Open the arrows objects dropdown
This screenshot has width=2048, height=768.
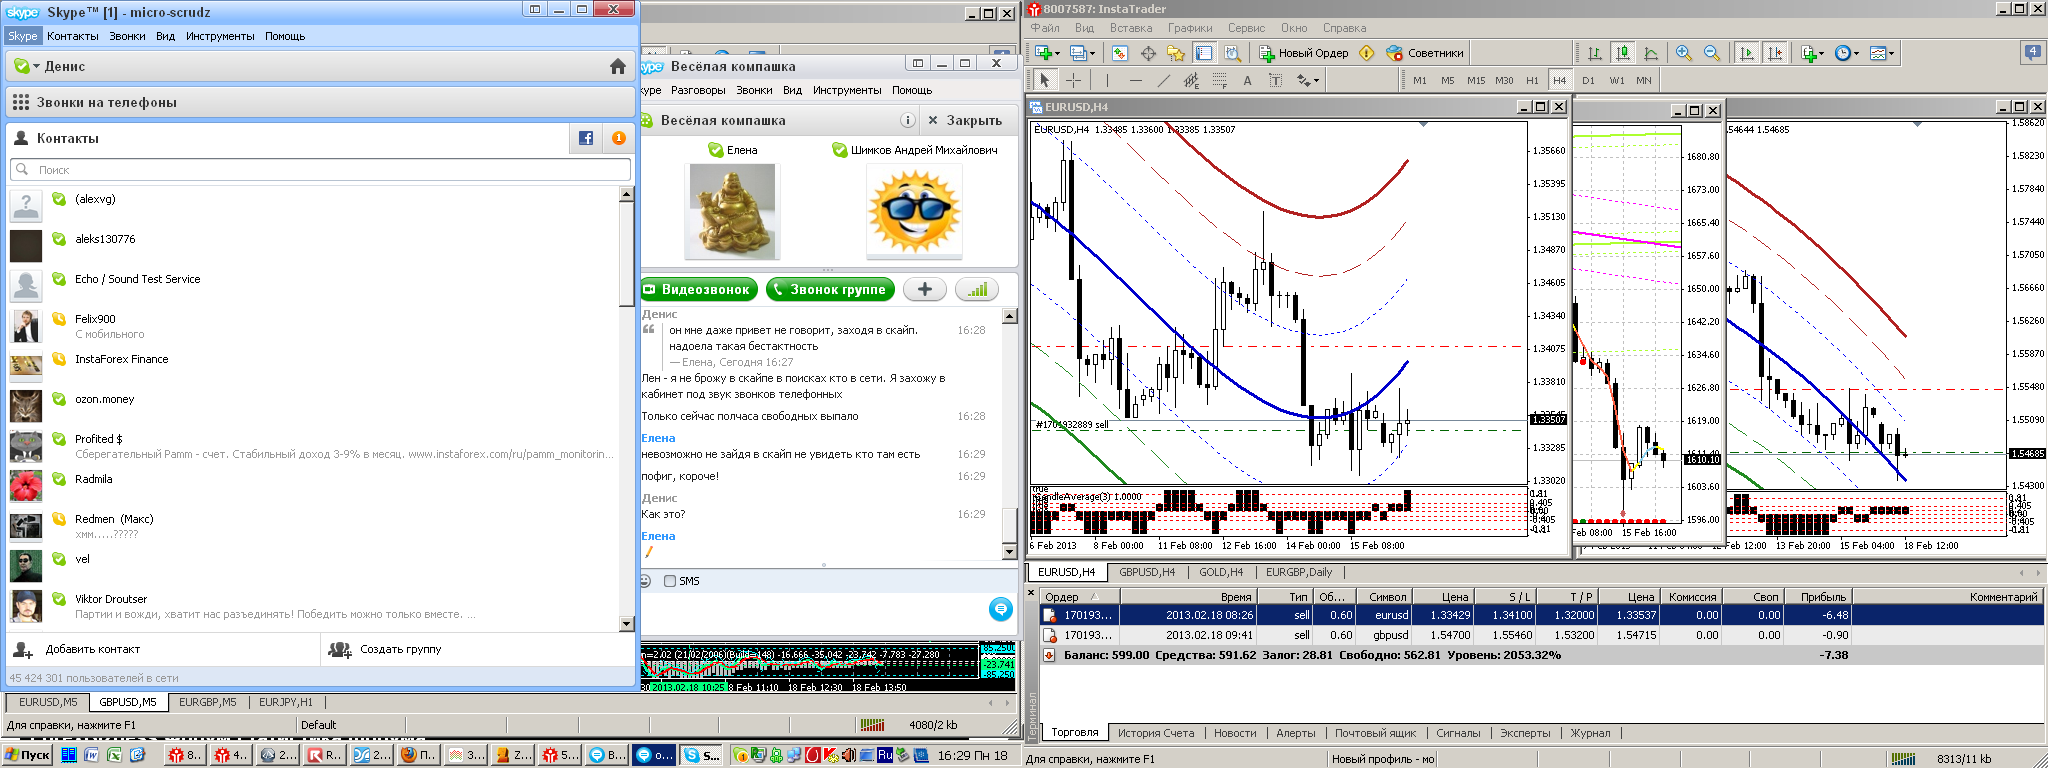1308,80
